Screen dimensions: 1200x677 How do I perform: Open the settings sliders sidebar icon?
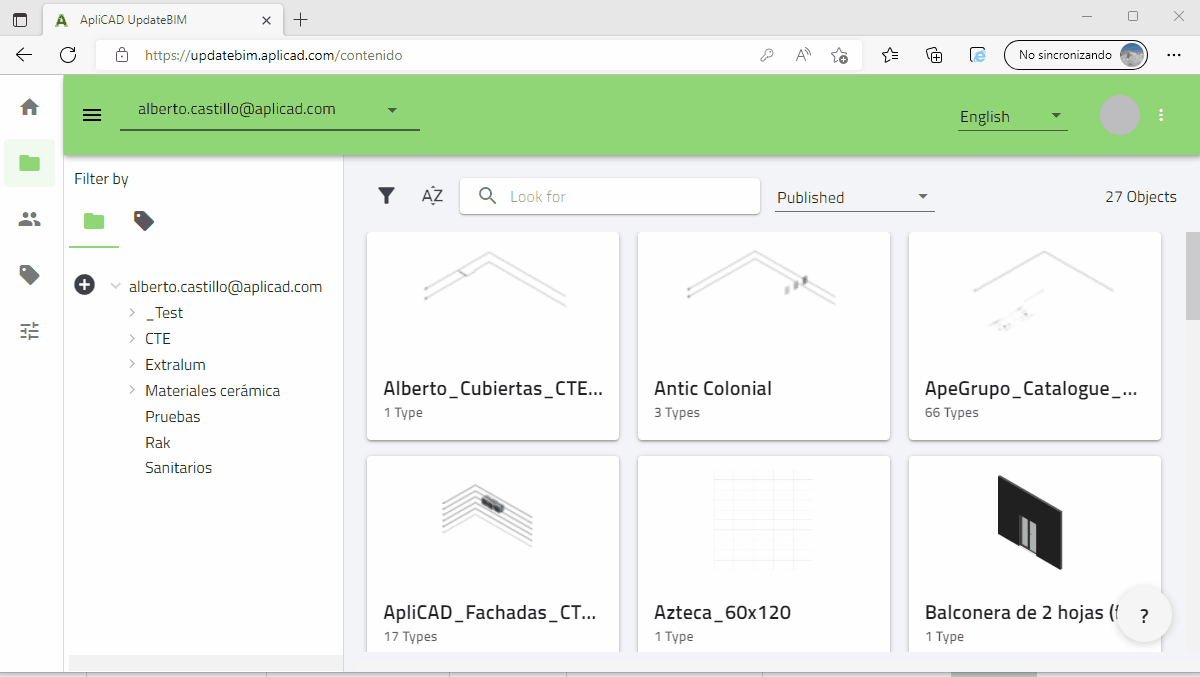coord(29,331)
